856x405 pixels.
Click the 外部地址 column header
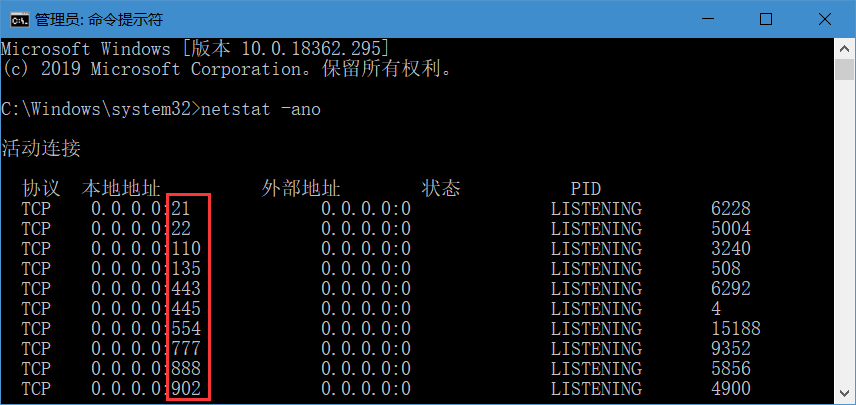[x=300, y=189]
